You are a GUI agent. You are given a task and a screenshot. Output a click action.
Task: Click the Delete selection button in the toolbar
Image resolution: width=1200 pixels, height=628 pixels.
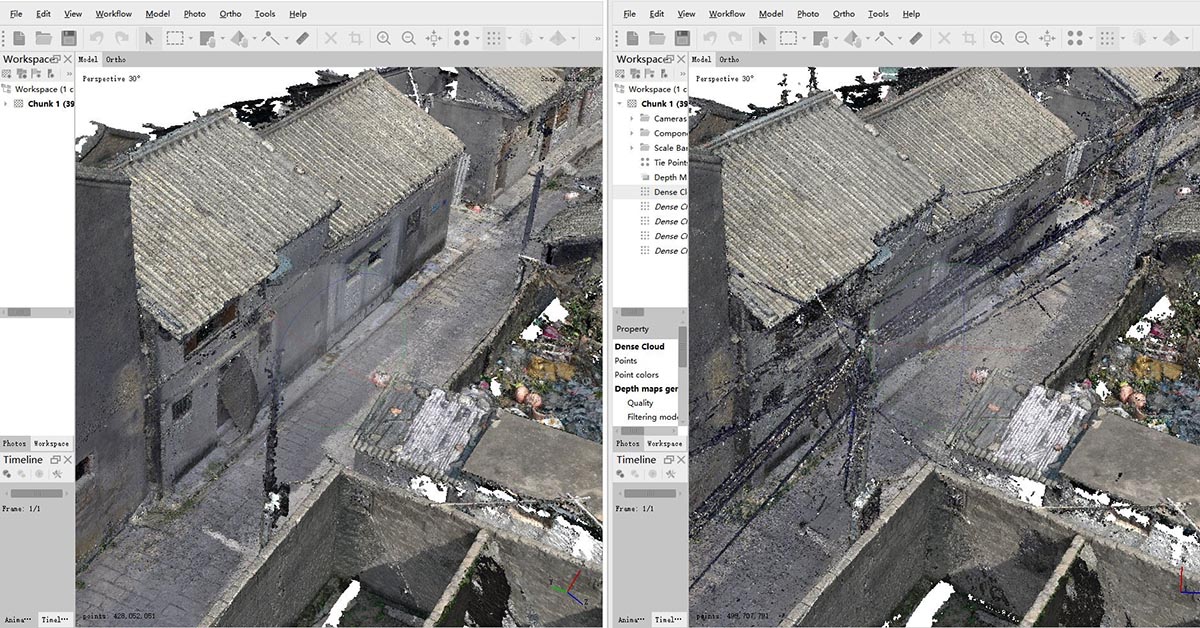(x=330, y=37)
